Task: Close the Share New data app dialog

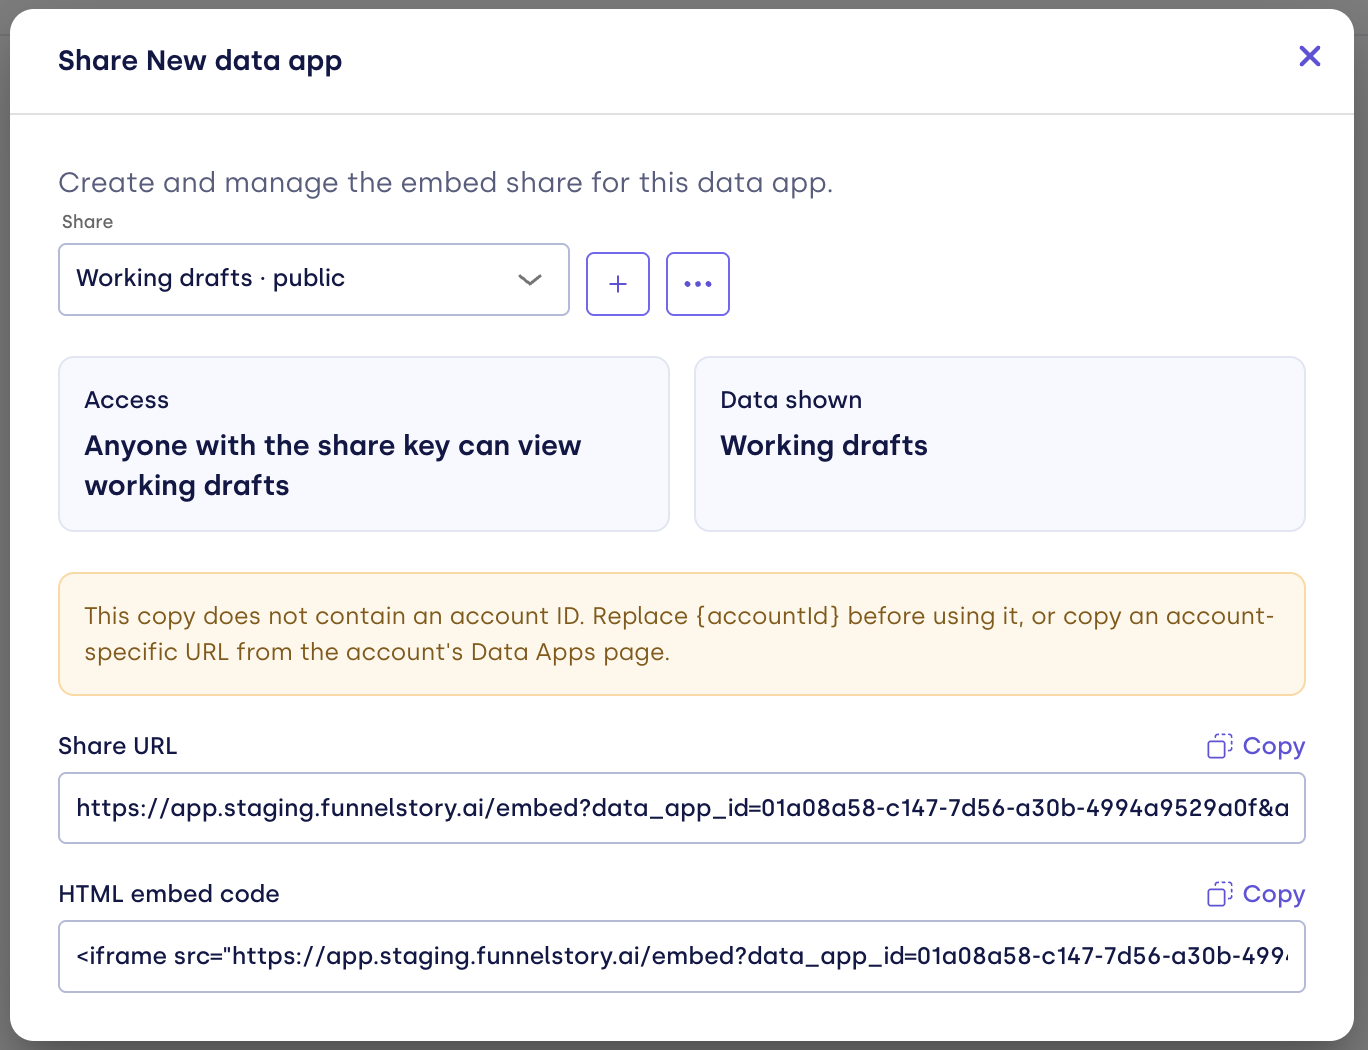Action: point(1309,56)
